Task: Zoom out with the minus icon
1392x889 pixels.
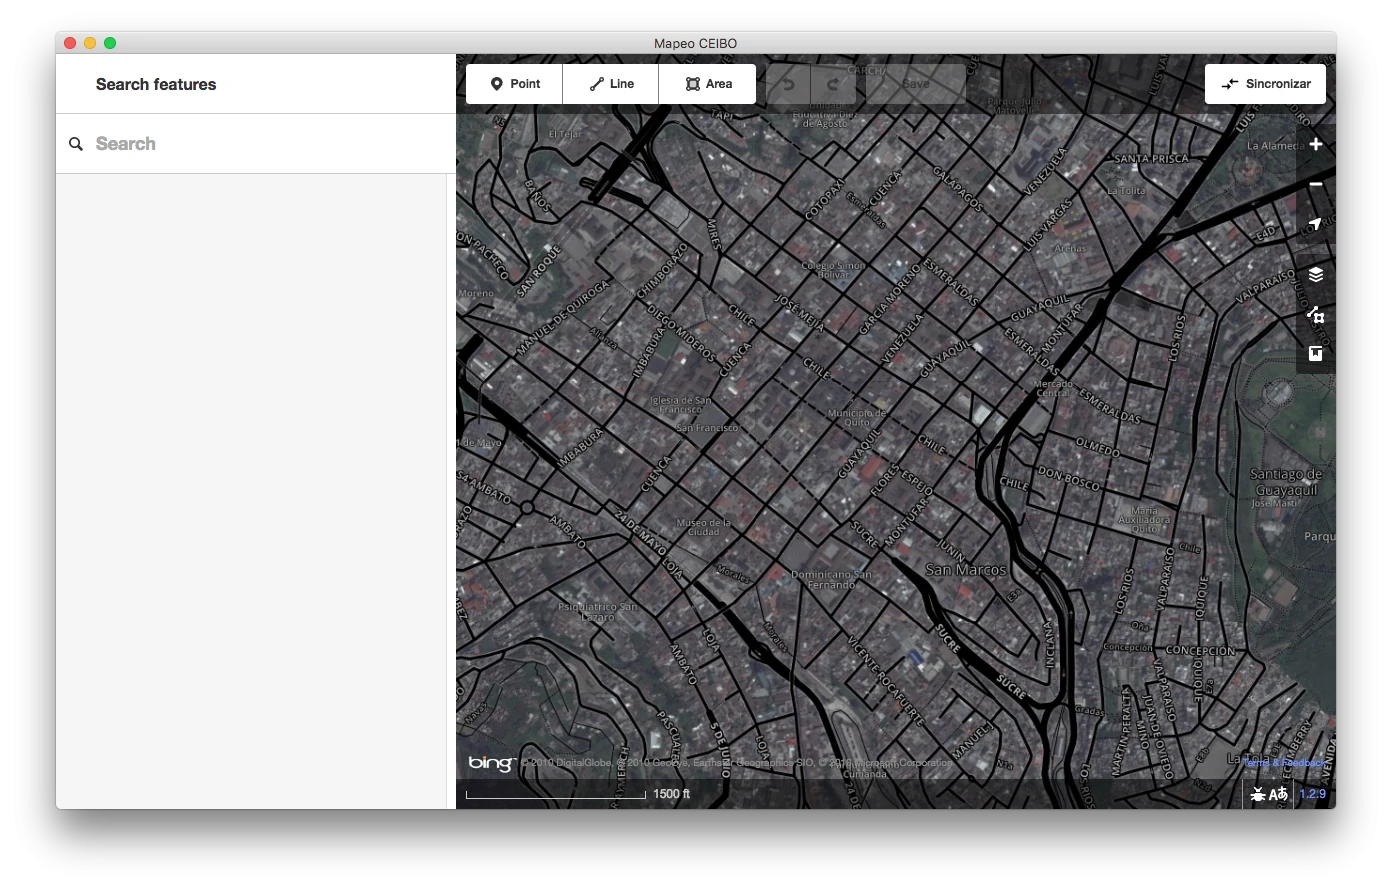Action: tap(1316, 184)
